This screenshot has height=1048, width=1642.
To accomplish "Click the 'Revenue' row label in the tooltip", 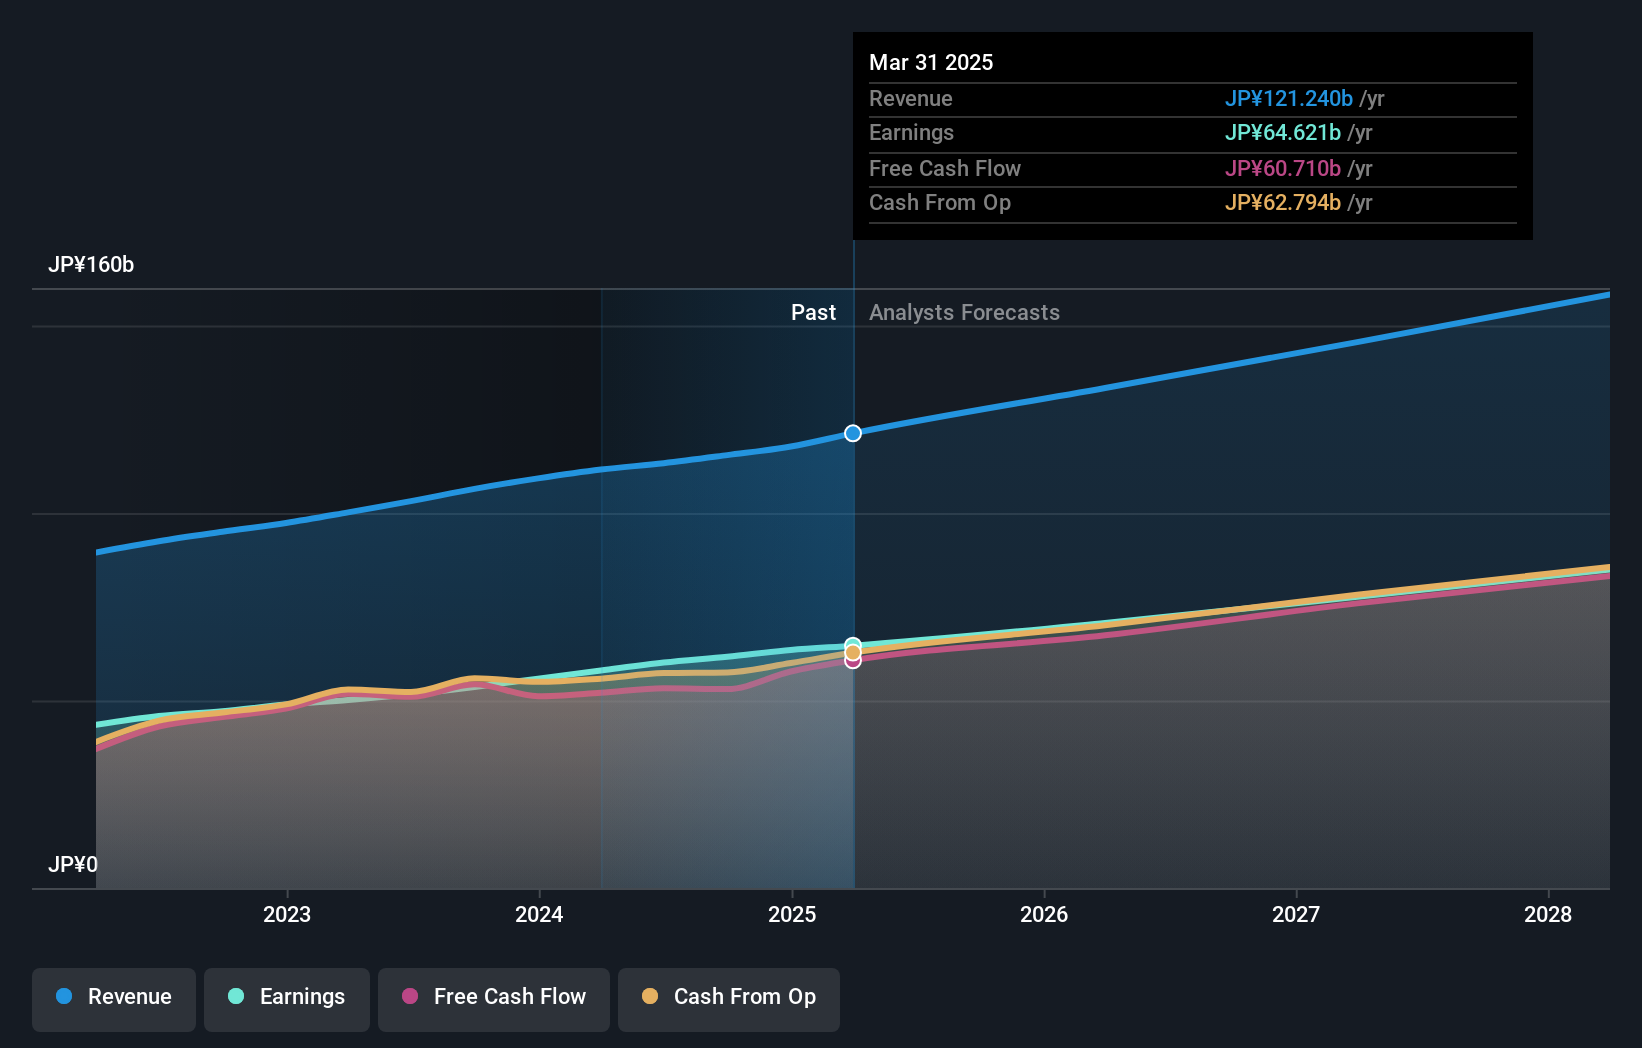I will (x=911, y=99).
